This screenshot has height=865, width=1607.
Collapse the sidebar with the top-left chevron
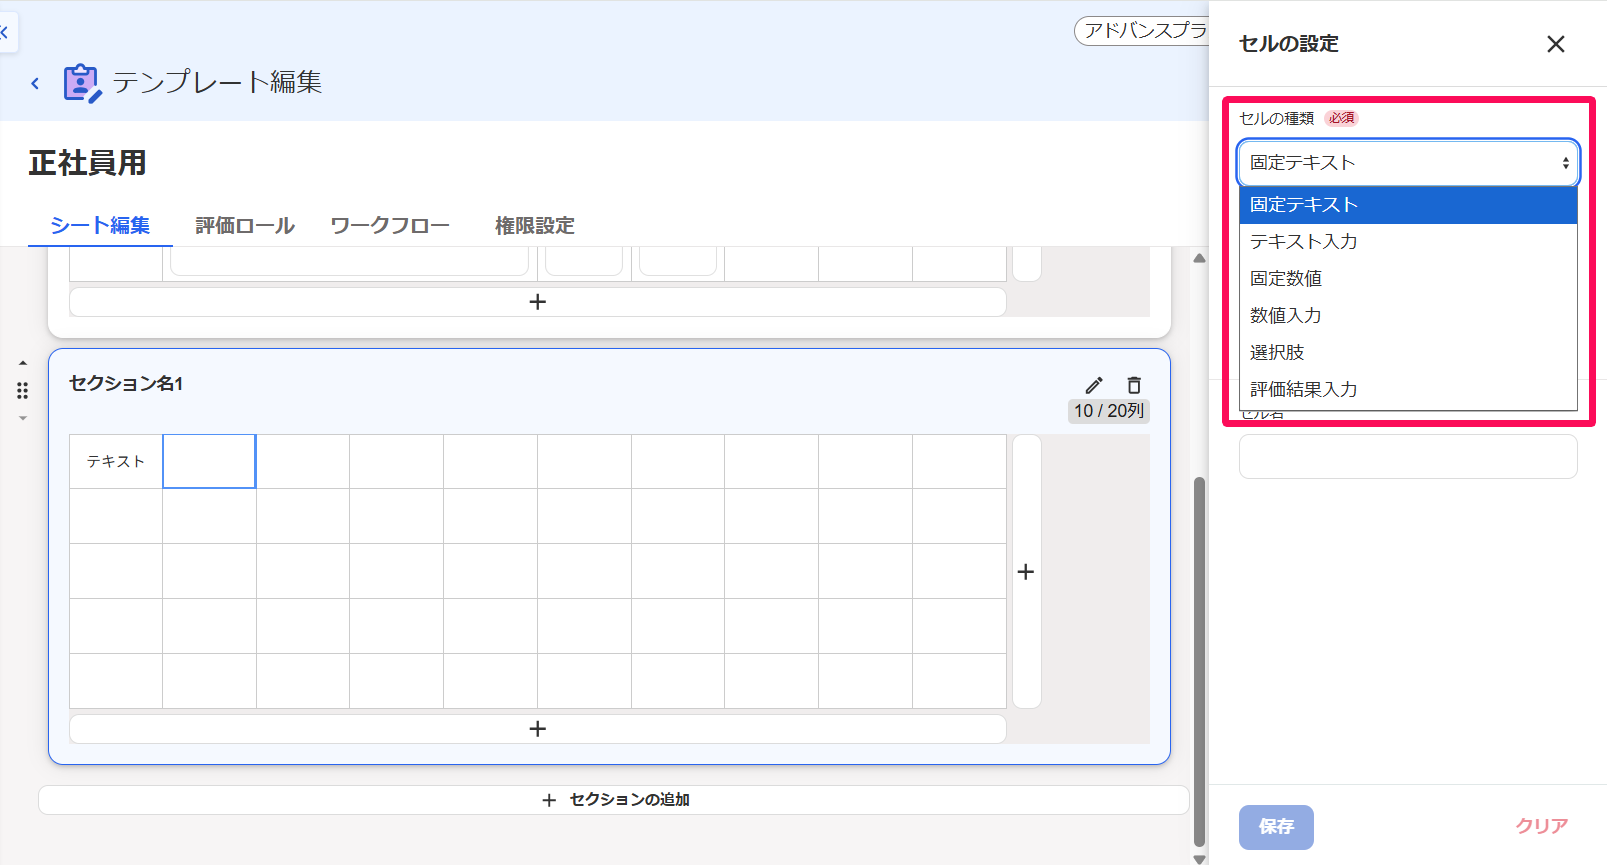point(5,33)
